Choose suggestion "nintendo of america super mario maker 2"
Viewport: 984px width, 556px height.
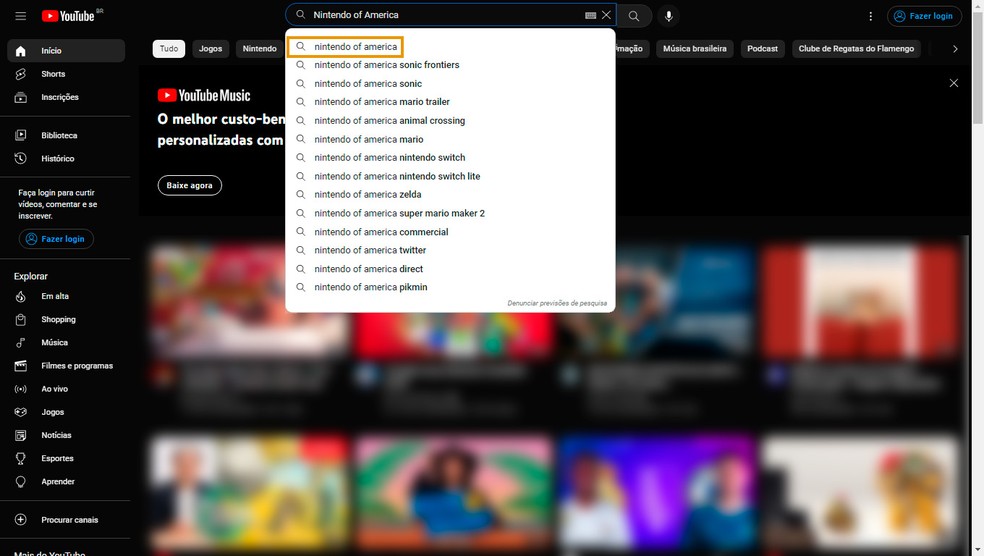[450, 213]
